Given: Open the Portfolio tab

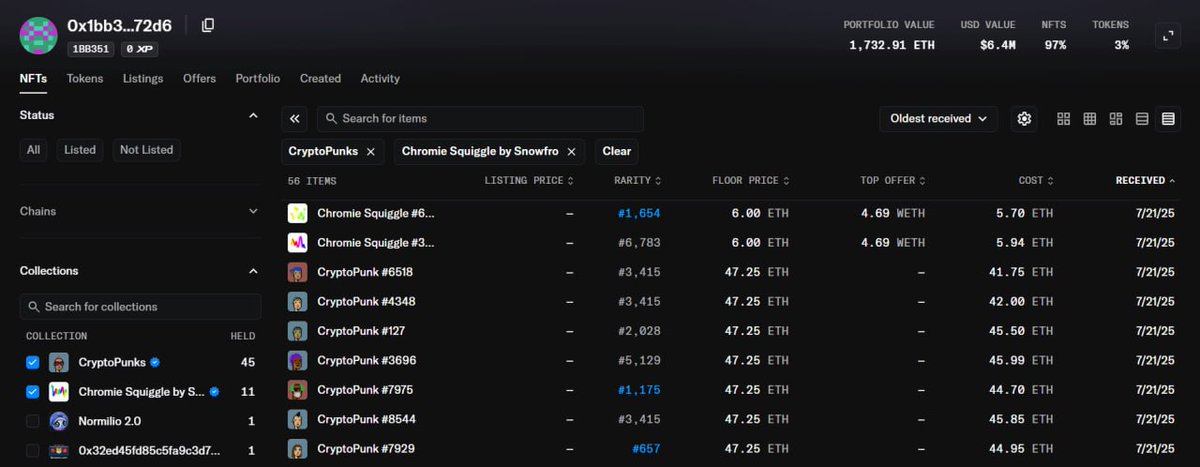Looking at the screenshot, I should pyautogui.click(x=258, y=78).
